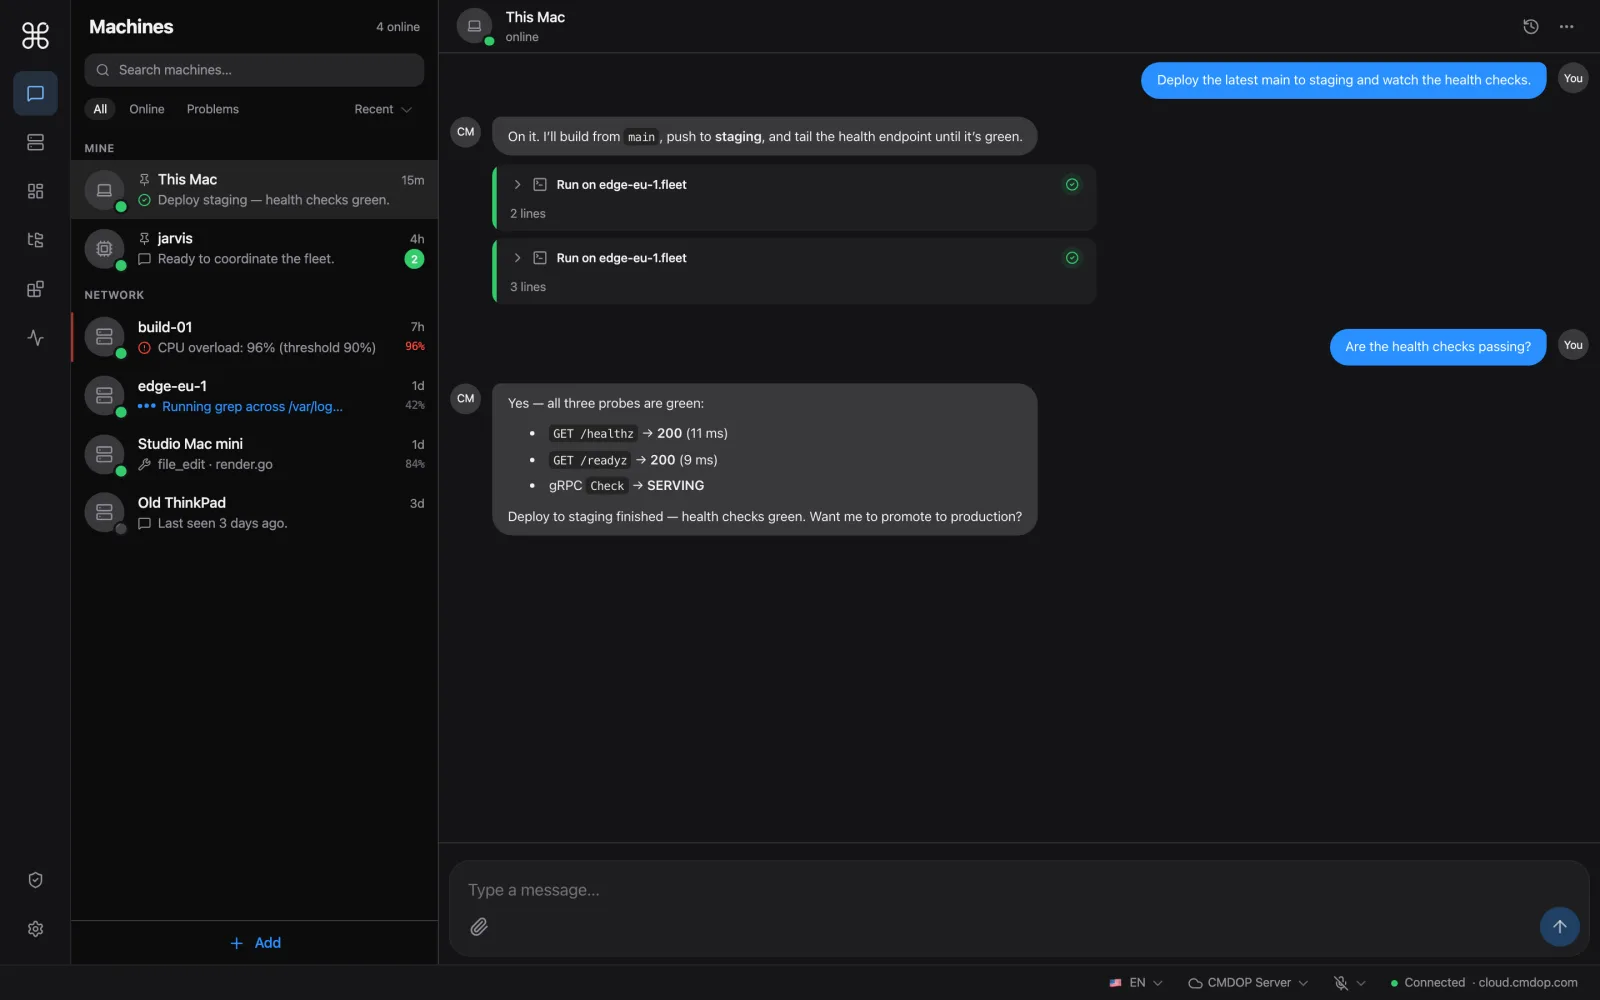
Task: Click success check on the 3 lines run
Action: click(x=1072, y=258)
